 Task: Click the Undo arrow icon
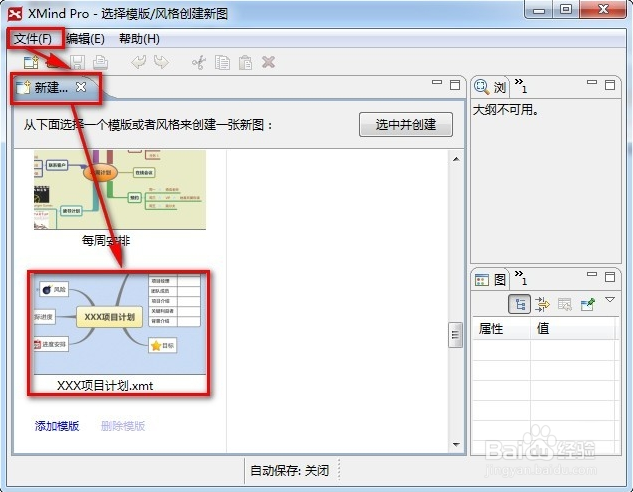click(x=139, y=62)
